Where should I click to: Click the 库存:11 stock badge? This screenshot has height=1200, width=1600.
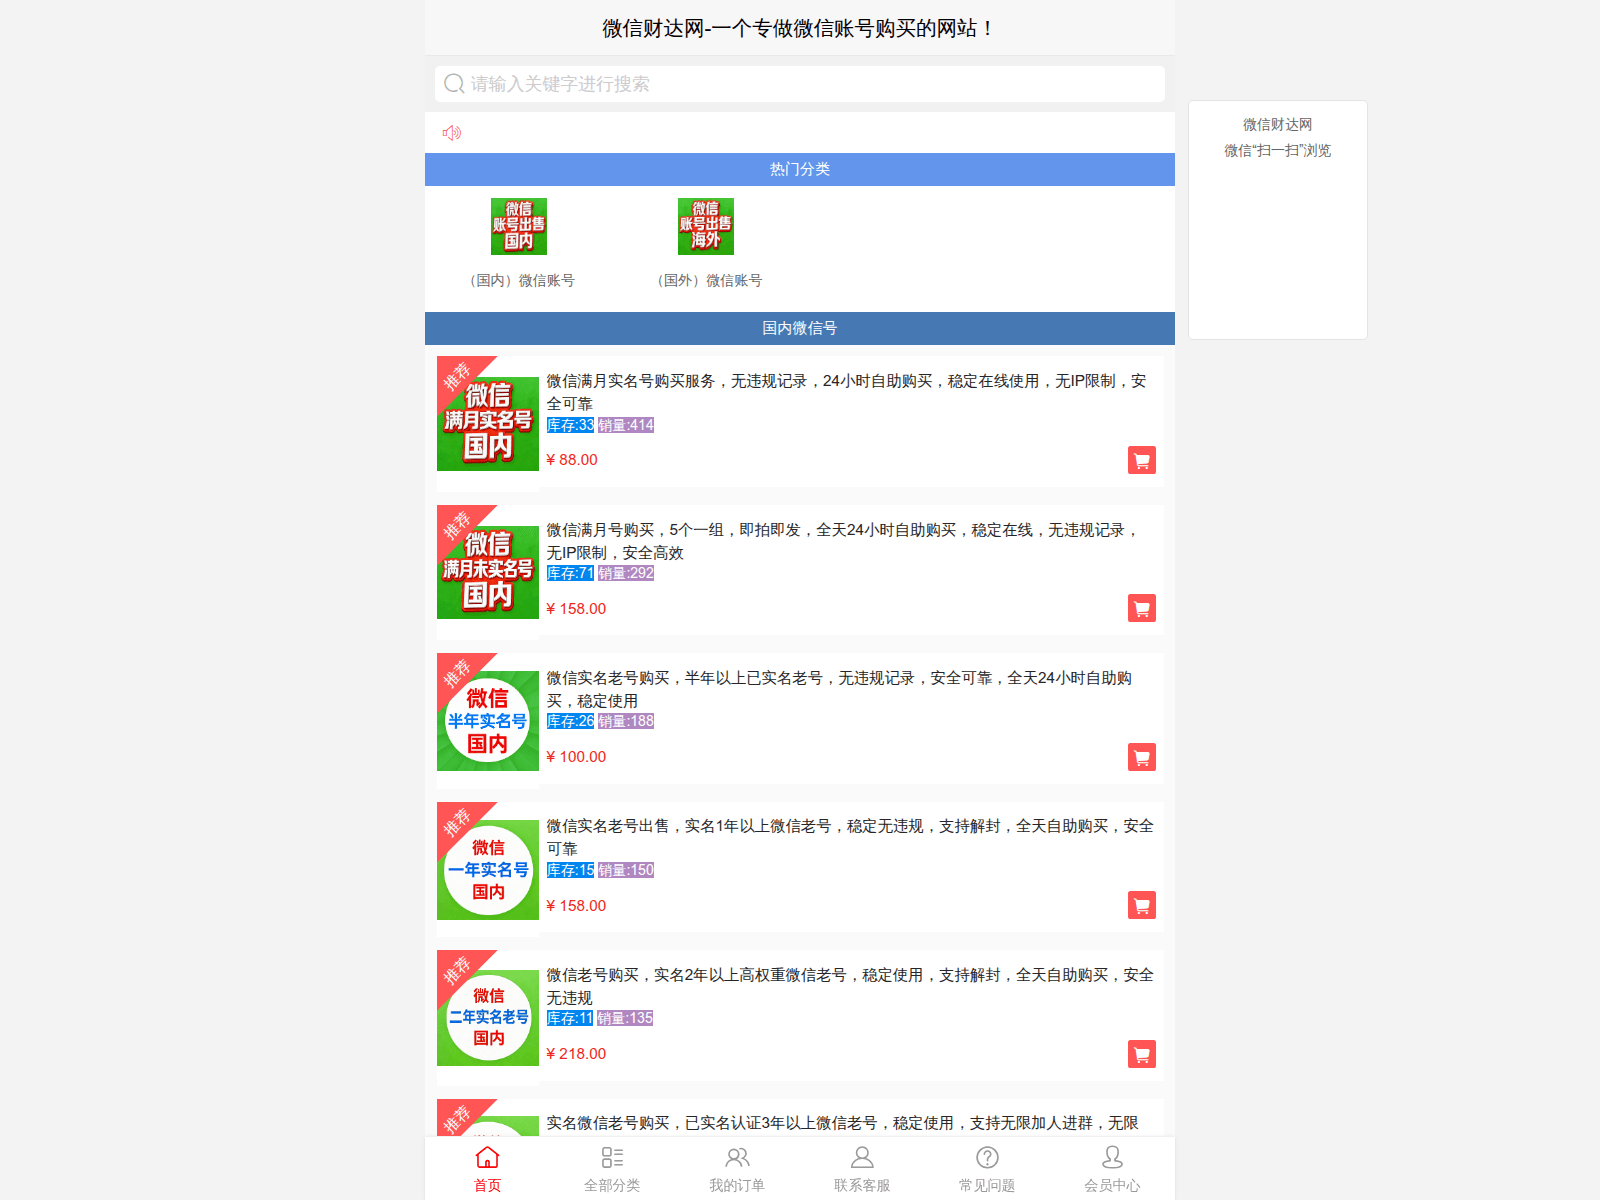pos(570,1018)
